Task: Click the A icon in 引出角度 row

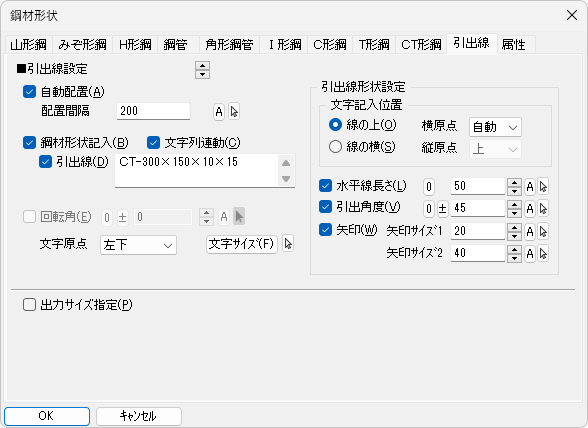Action: [x=530, y=209]
